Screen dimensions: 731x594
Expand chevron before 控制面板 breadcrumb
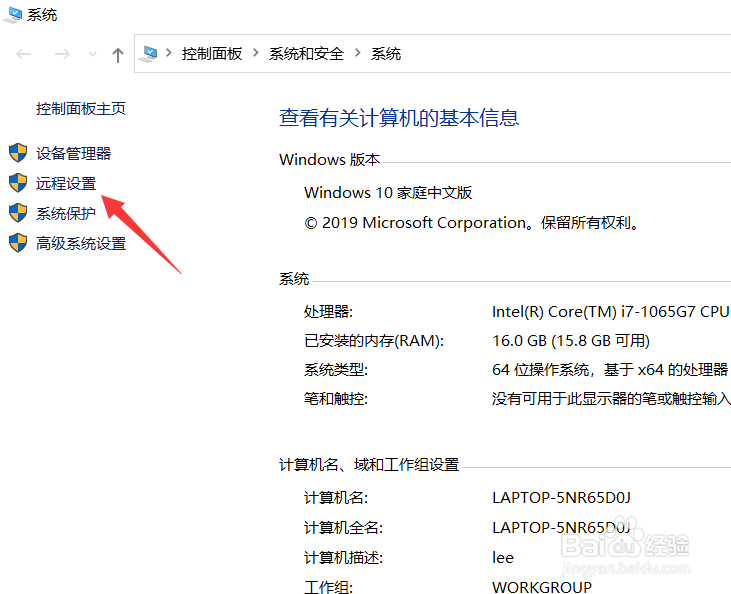click(x=169, y=53)
